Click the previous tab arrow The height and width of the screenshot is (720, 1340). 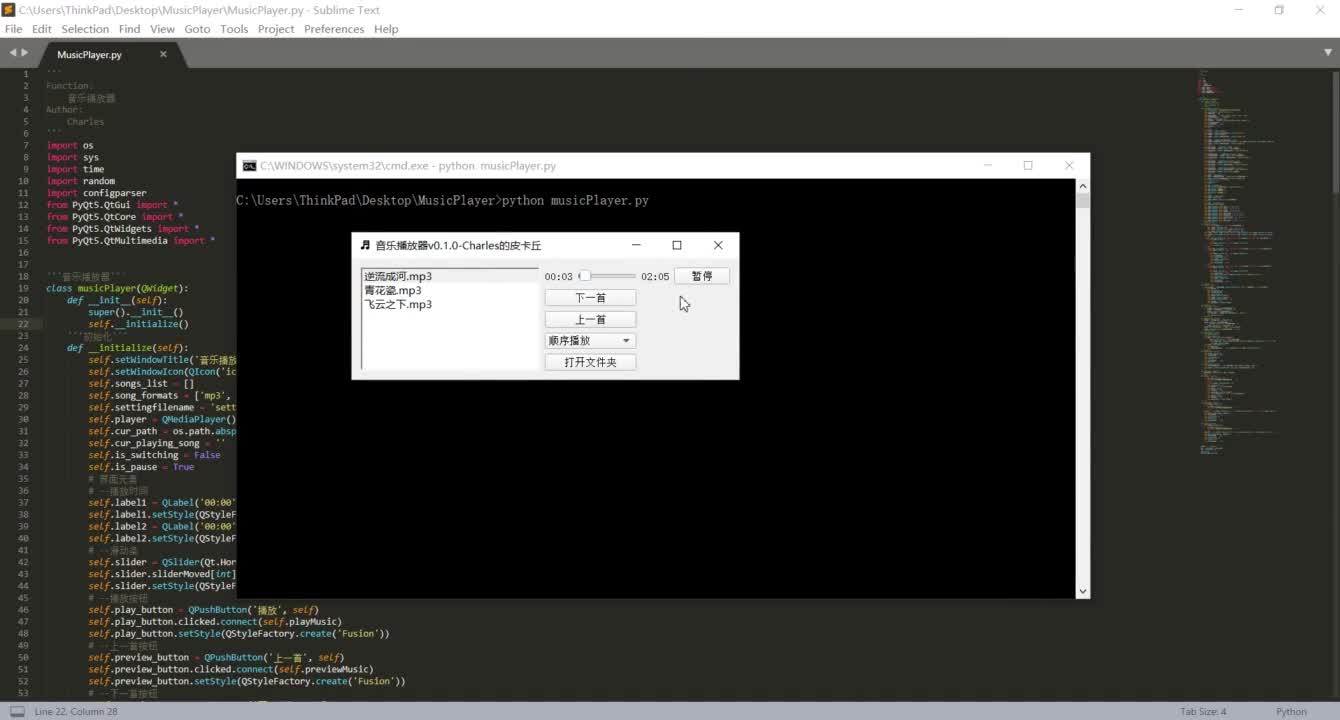point(13,53)
